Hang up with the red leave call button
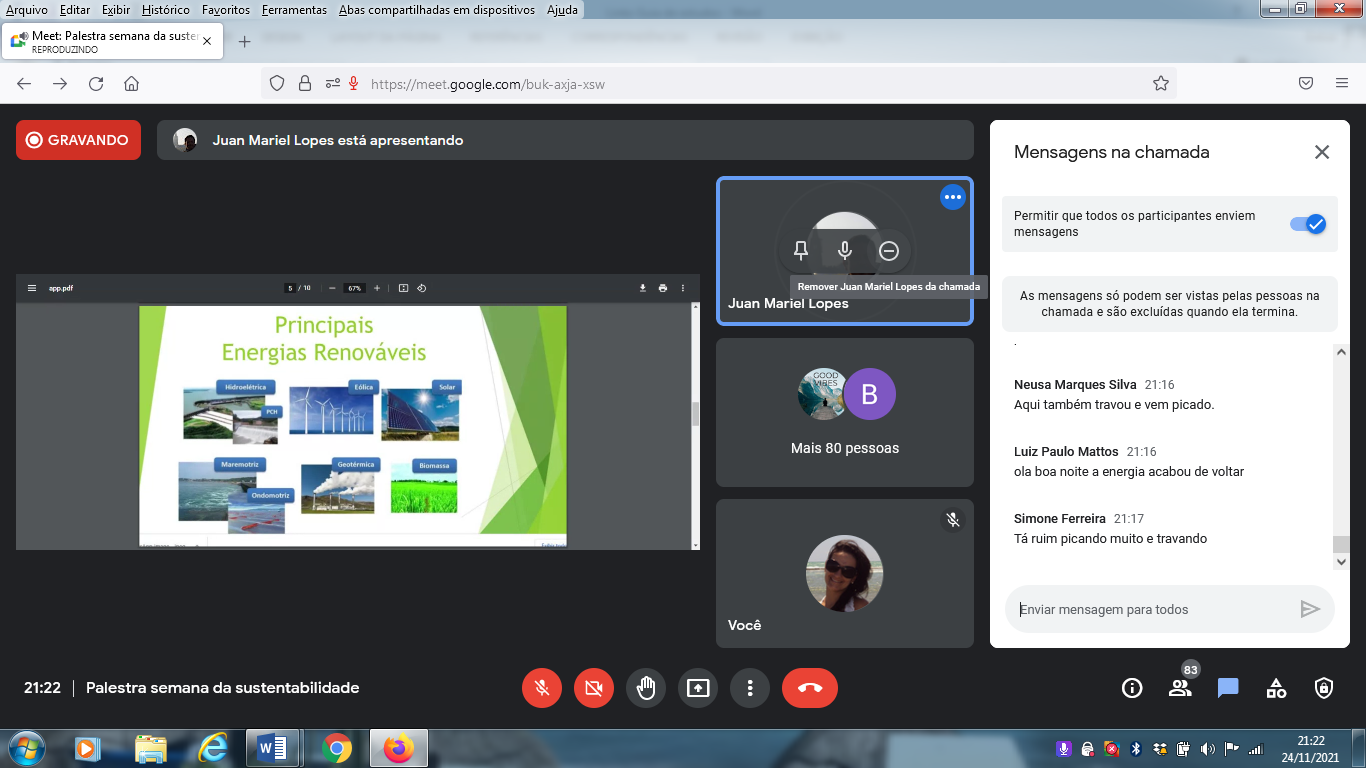Viewport: 1366px width, 768px height. tap(810, 688)
